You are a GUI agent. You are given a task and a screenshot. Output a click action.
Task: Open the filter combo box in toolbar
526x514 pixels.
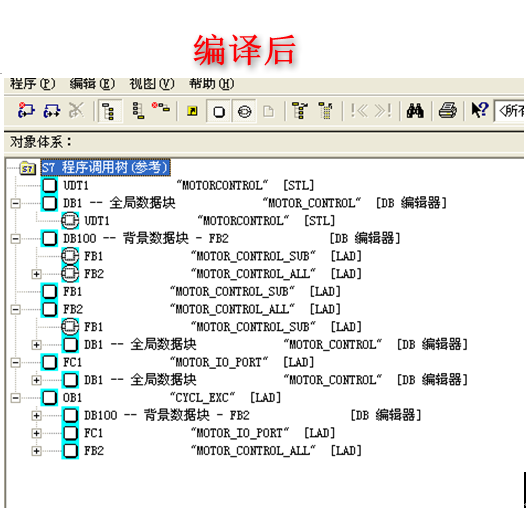click(509, 110)
